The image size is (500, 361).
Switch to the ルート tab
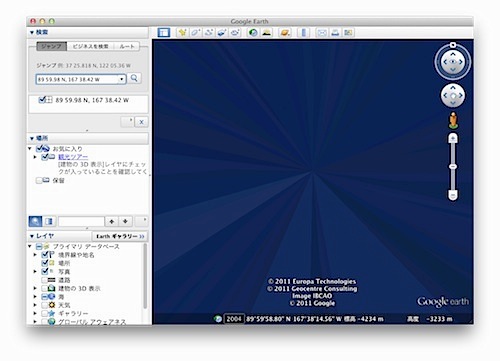pyautogui.click(x=127, y=46)
